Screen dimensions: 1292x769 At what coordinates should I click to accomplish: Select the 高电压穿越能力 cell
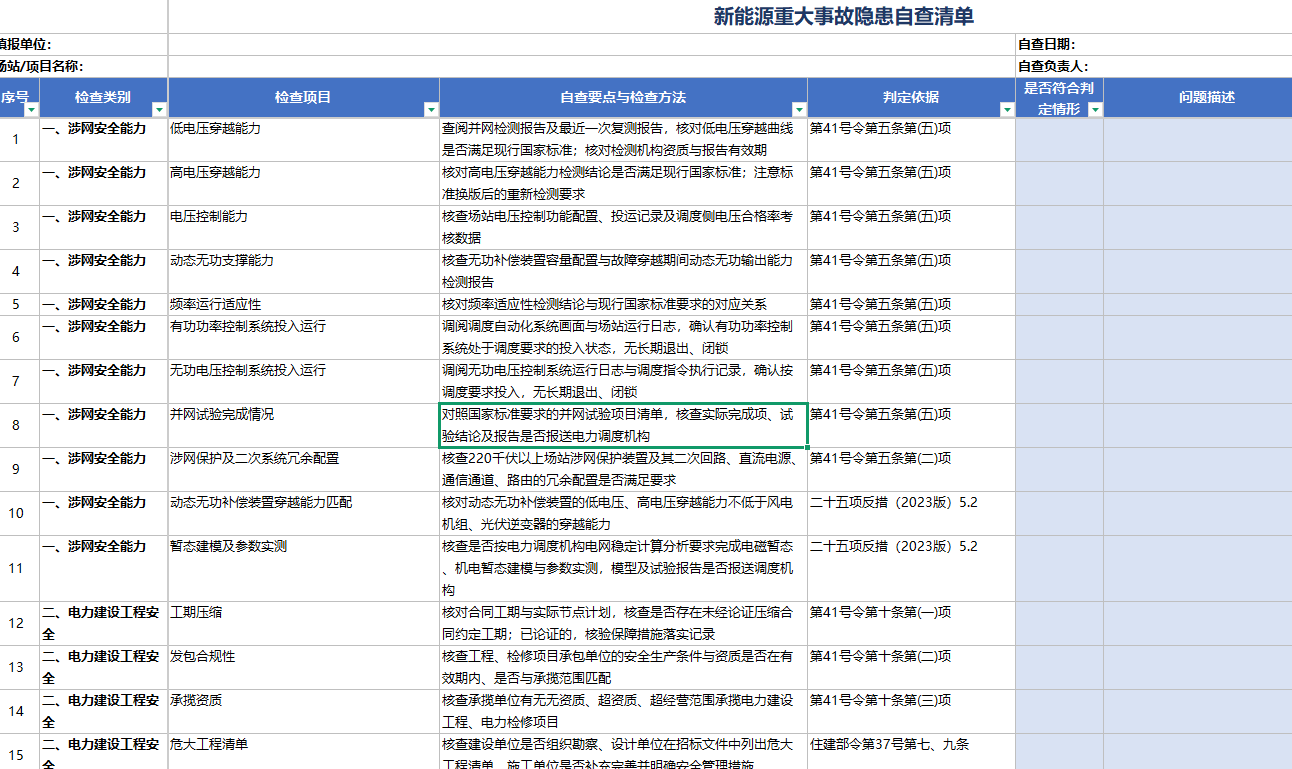(304, 183)
